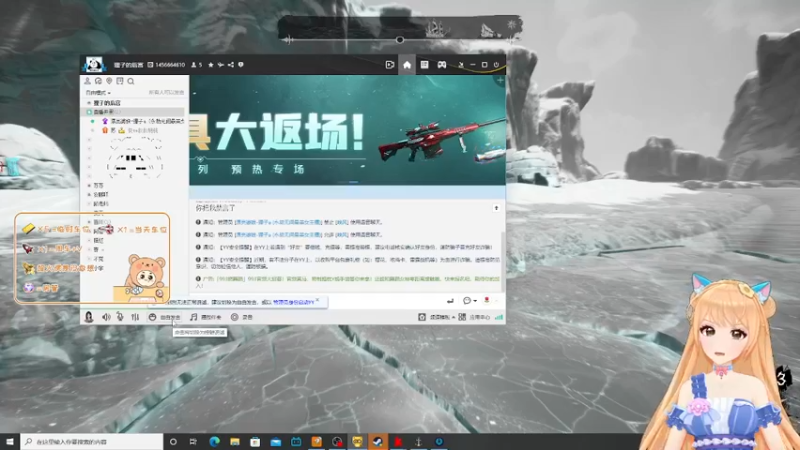The image size is (800, 450).
Task: Start the recording button
Action: (242, 317)
